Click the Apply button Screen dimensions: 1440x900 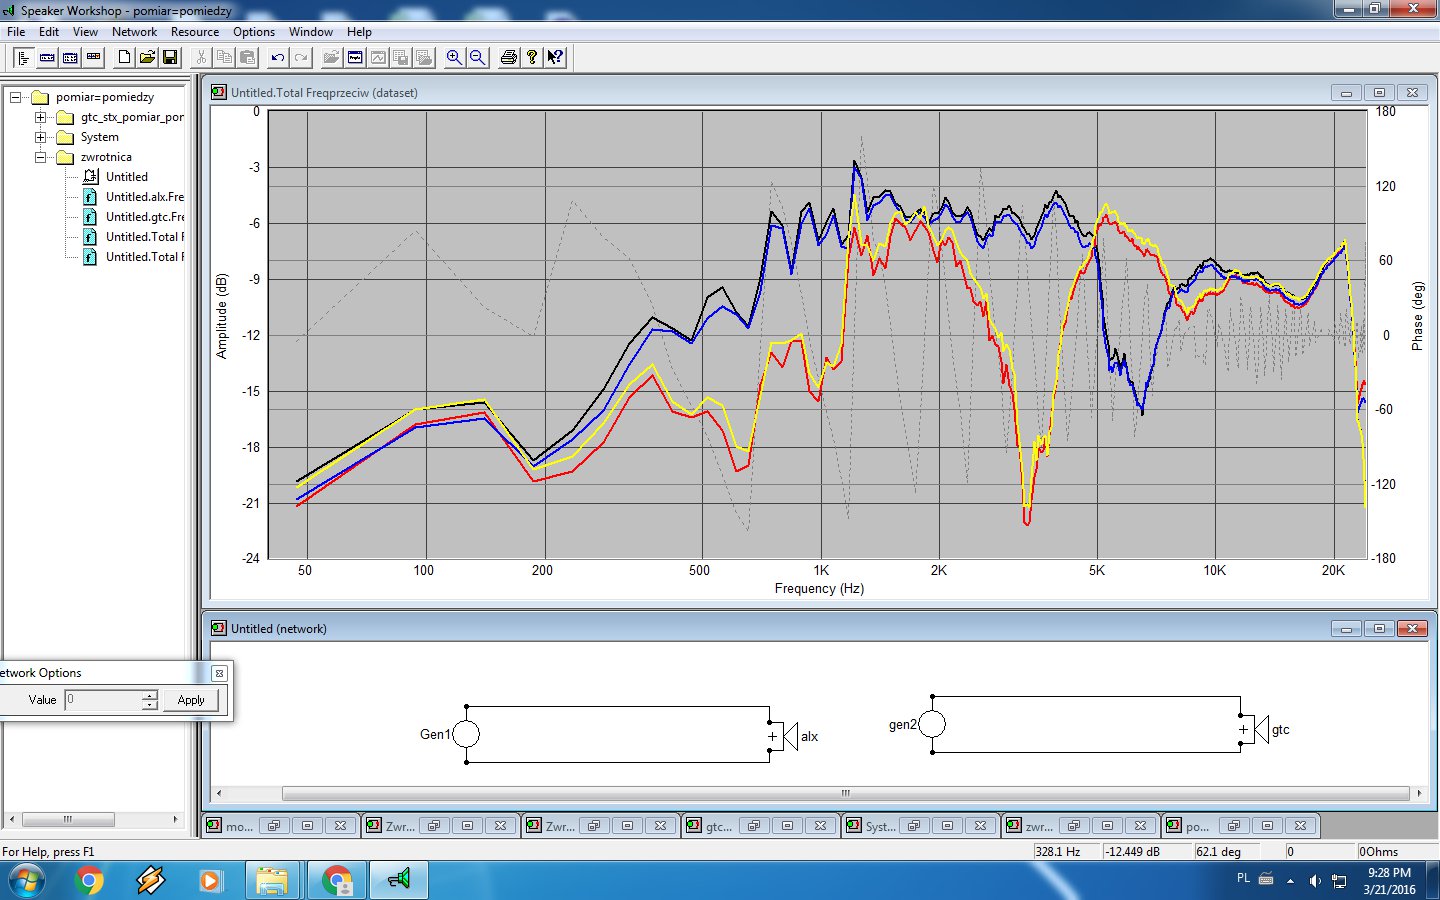tap(191, 700)
